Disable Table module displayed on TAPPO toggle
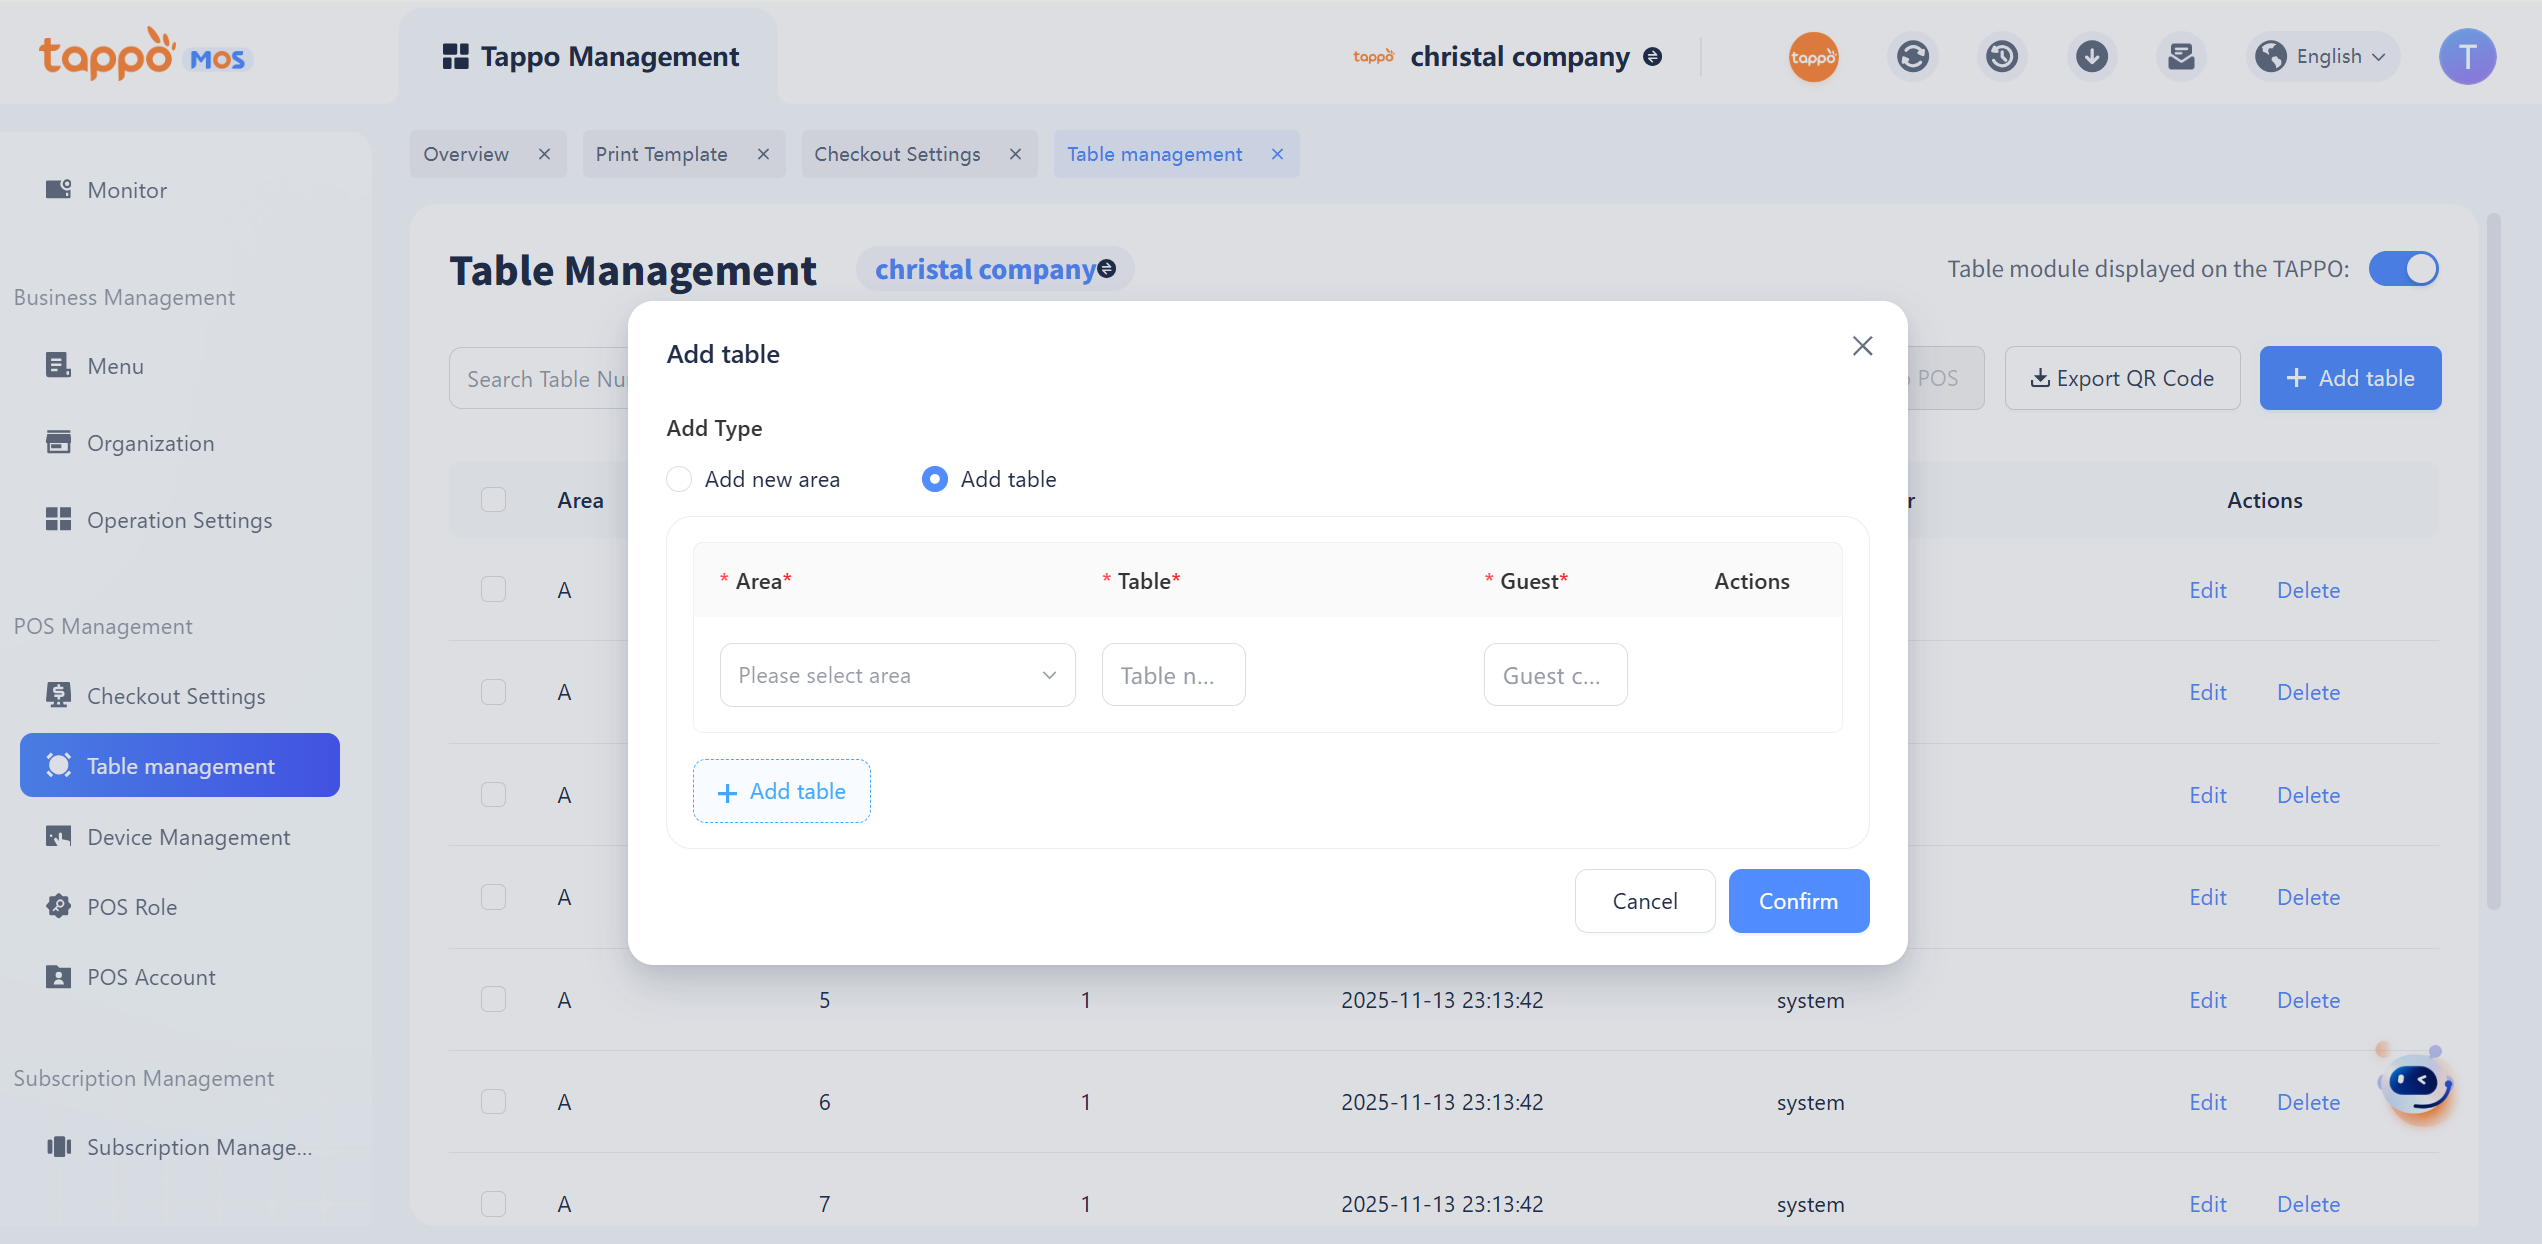Screen dimensions: 2542x1244 (2403, 268)
